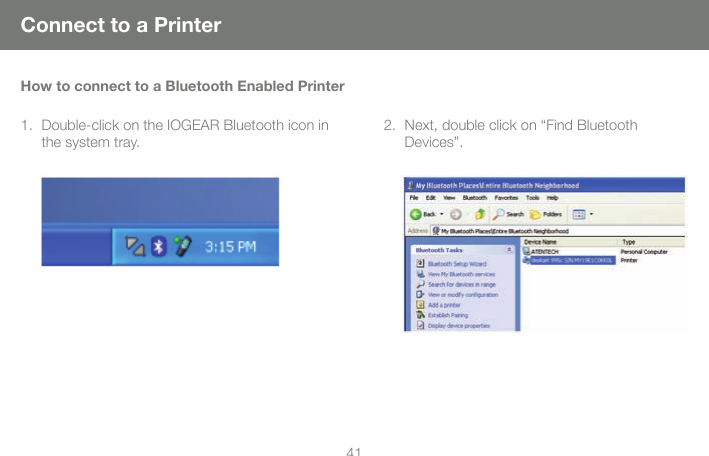
Task: Click the deskjet printer device icon
Action: (526, 260)
